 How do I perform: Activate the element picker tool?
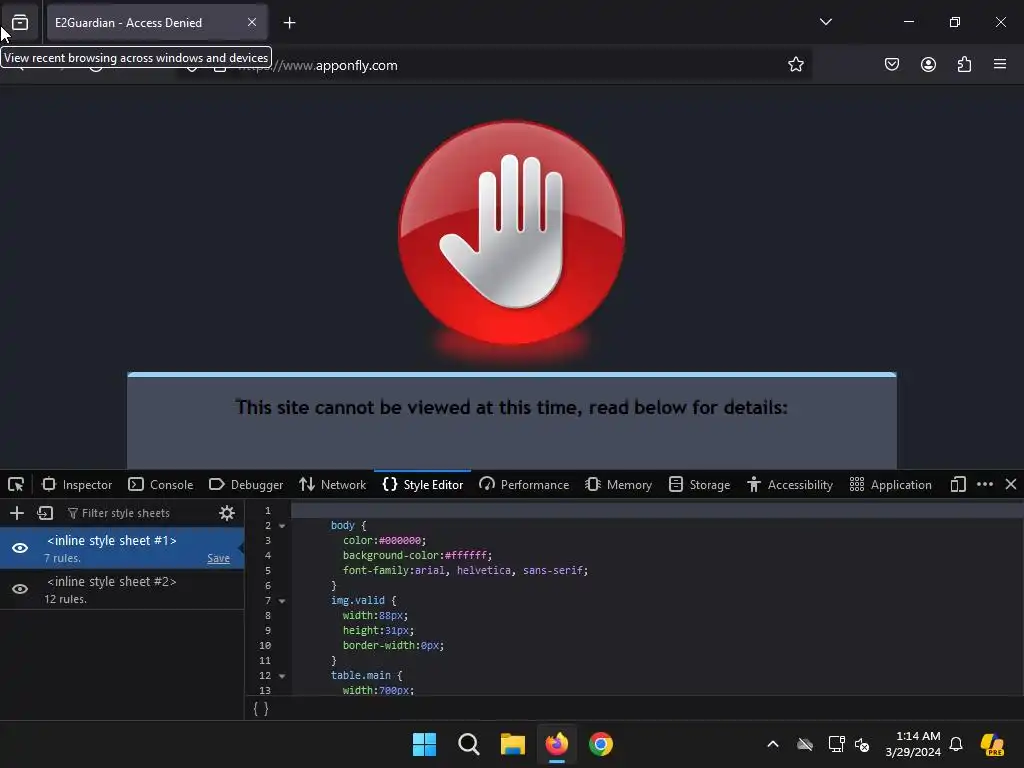click(16, 485)
